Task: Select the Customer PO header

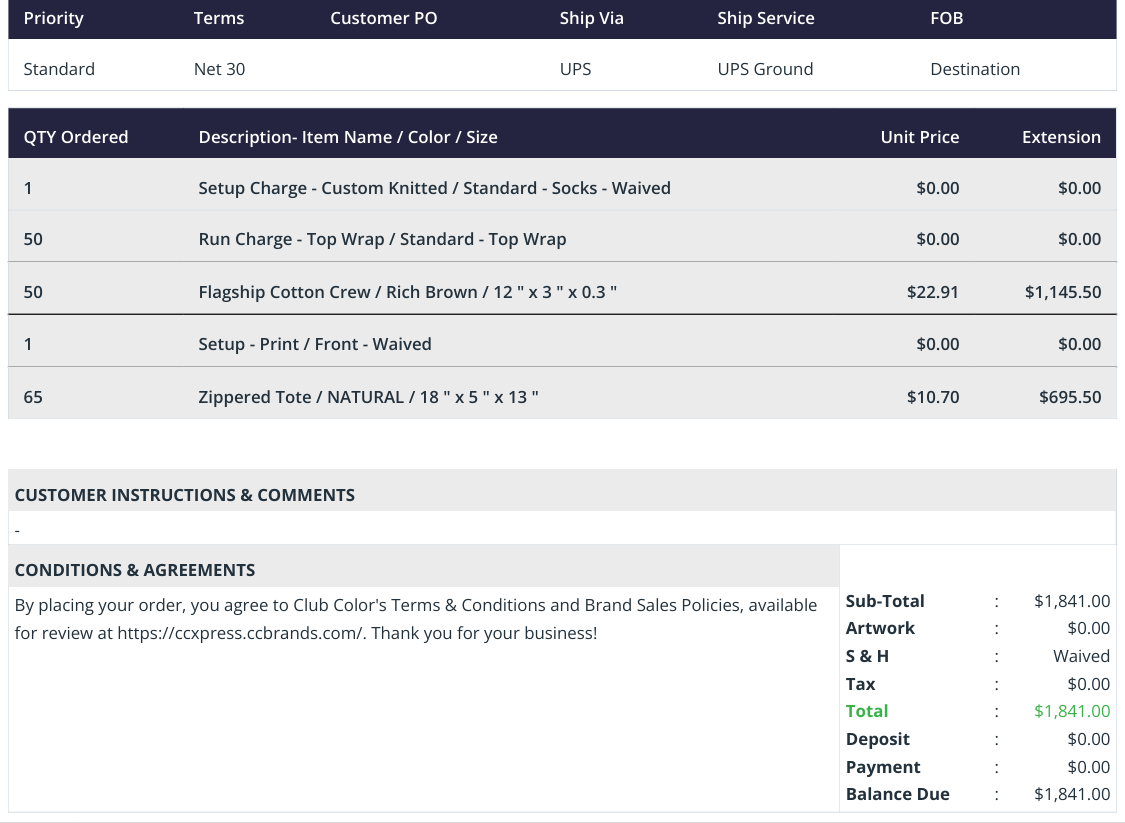Action: click(383, 18)
